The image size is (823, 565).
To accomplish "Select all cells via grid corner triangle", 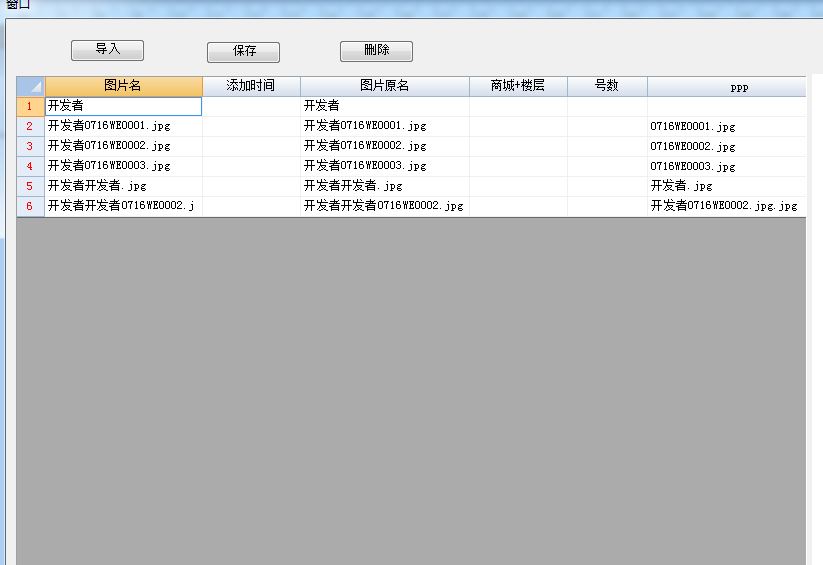I will point(30,86).
